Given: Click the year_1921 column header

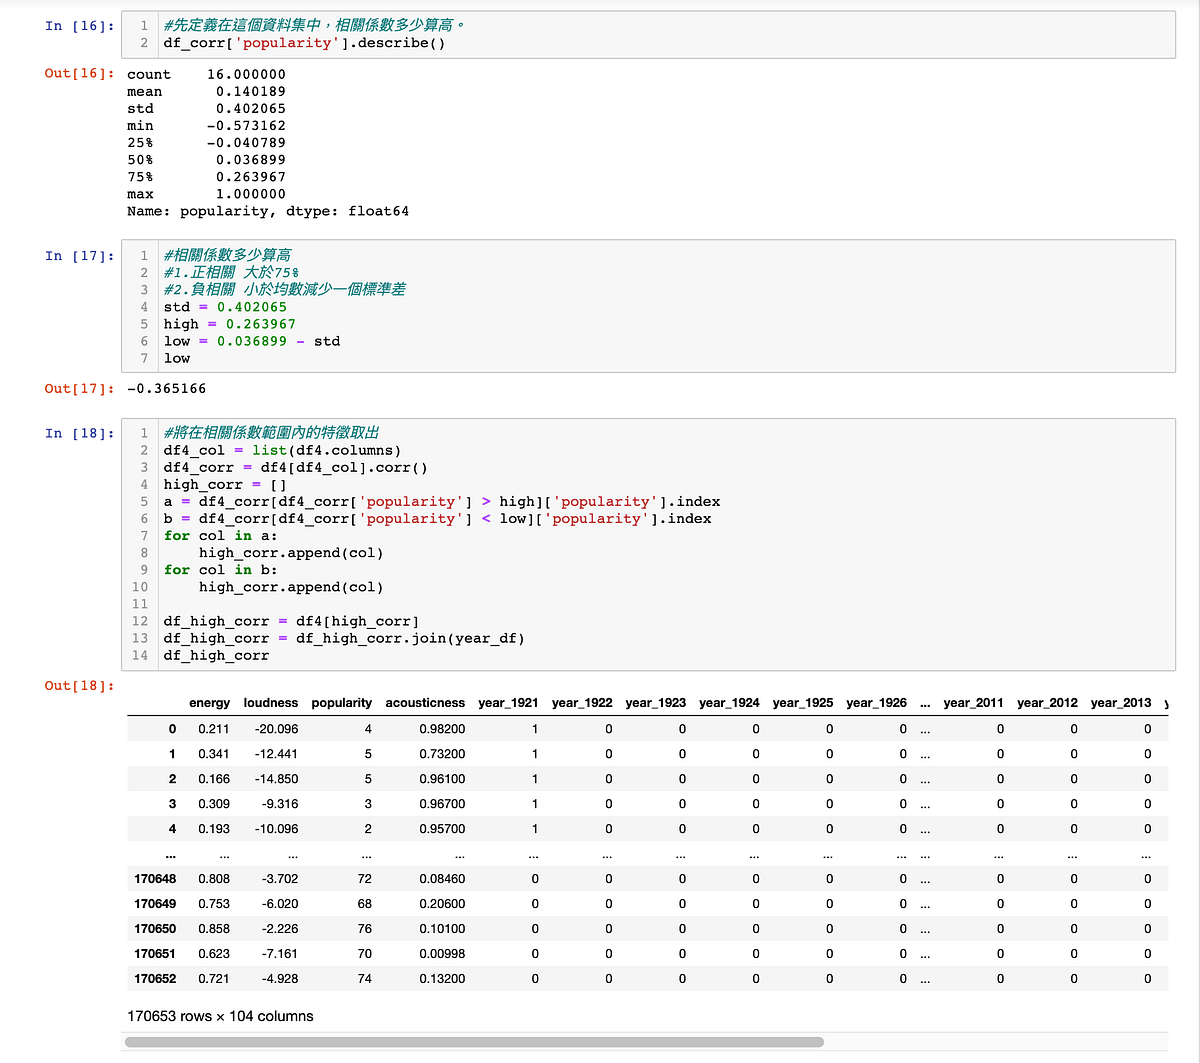Looking at the screenshot, I should 508,703.
